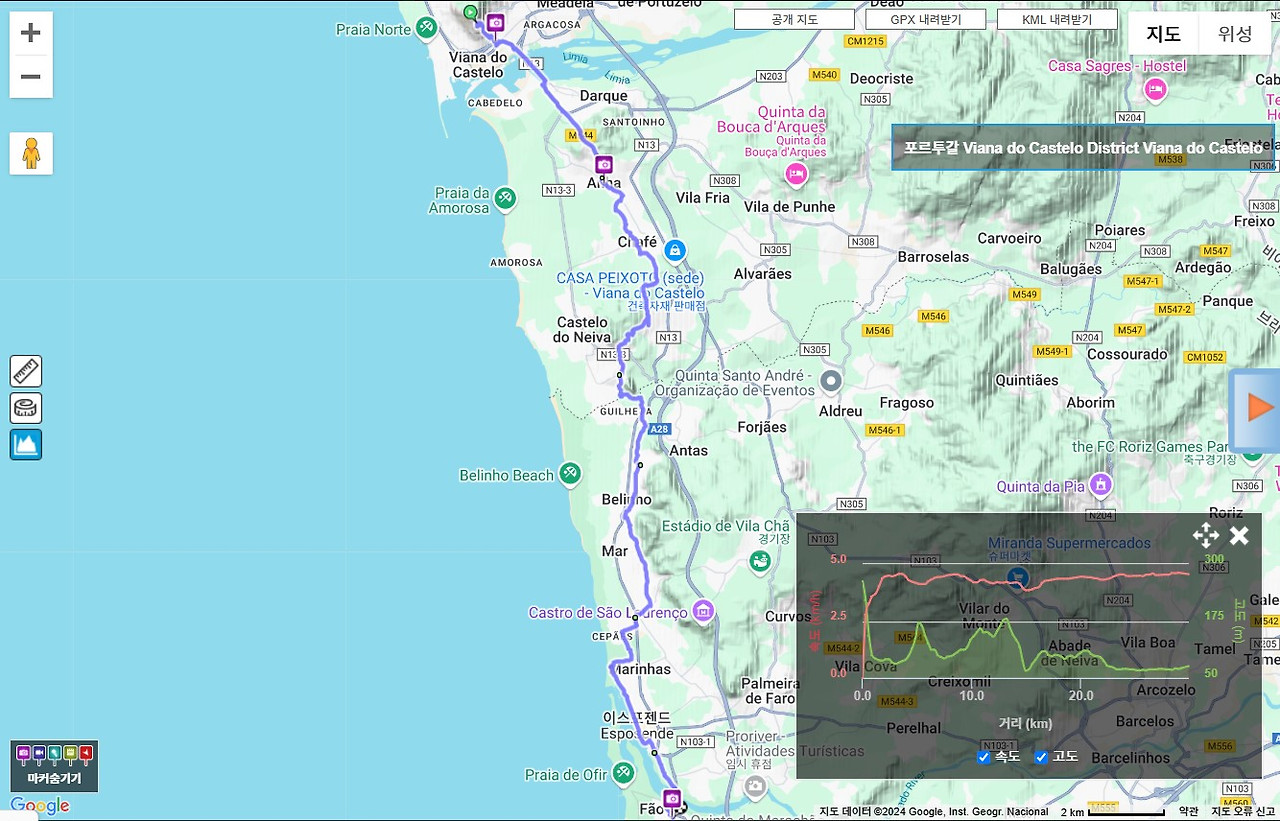
Task: Click the 'Palmeira de Faro' label
Action: pos(770,691)
